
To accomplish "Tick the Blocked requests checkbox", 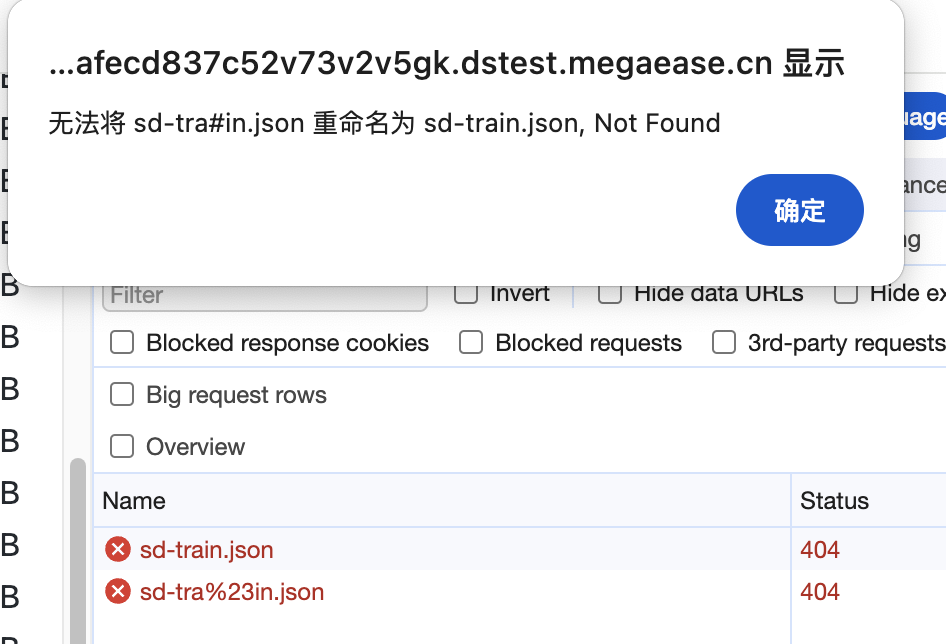I will coord(471,343).
